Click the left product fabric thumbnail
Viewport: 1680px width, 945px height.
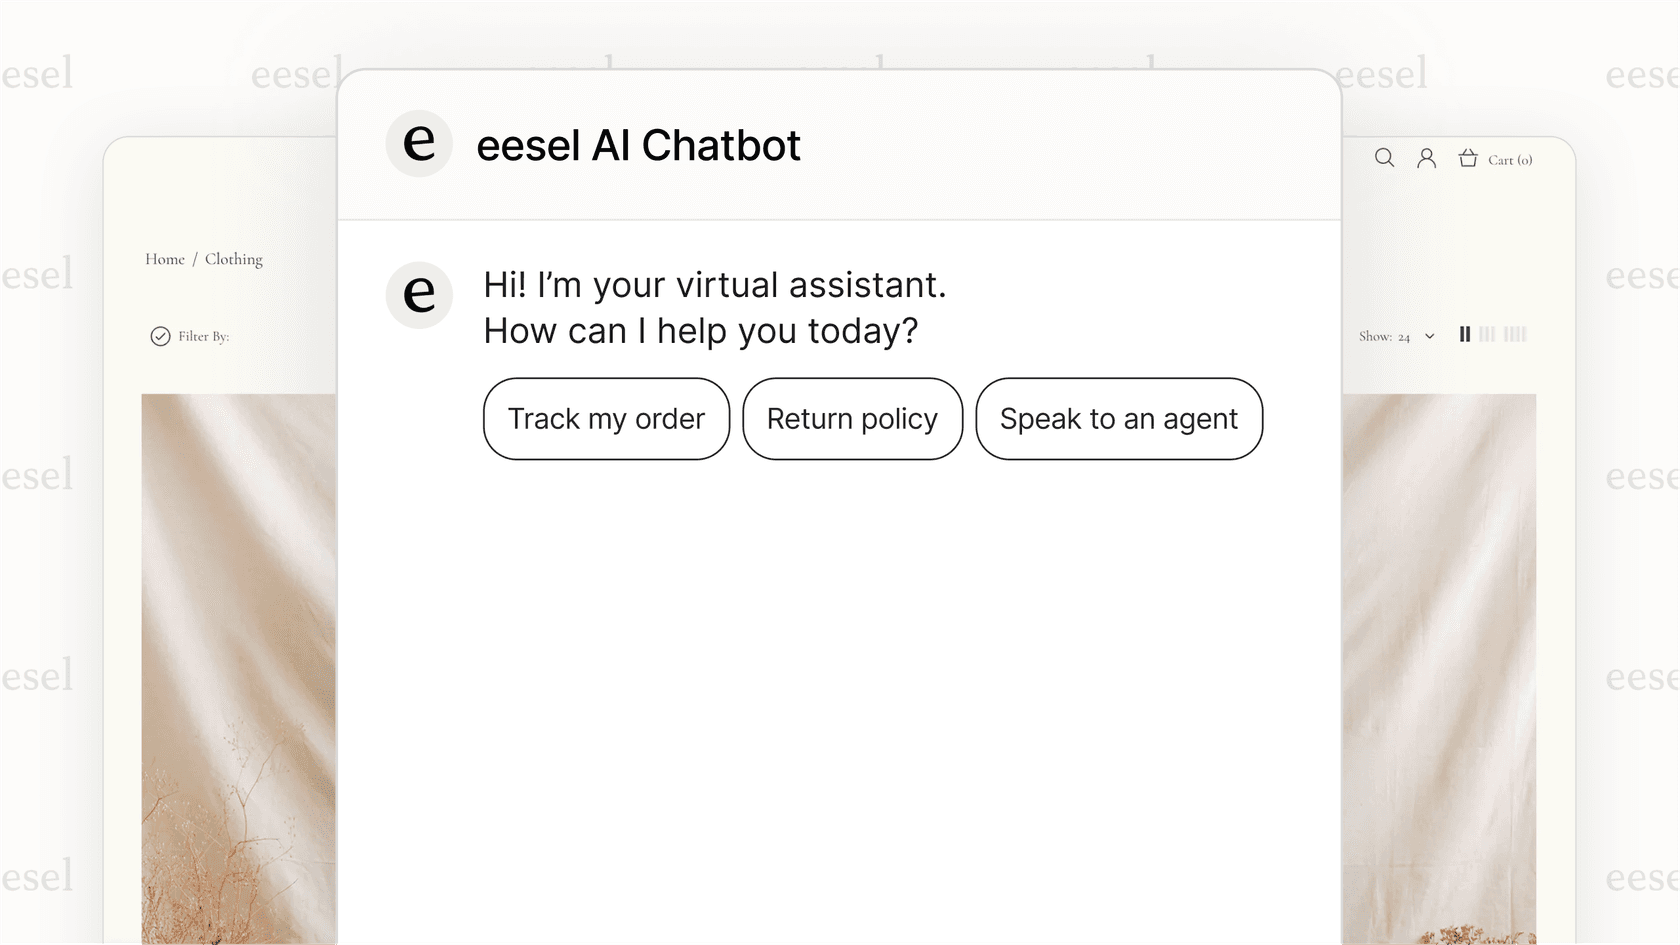pos(238,670)
